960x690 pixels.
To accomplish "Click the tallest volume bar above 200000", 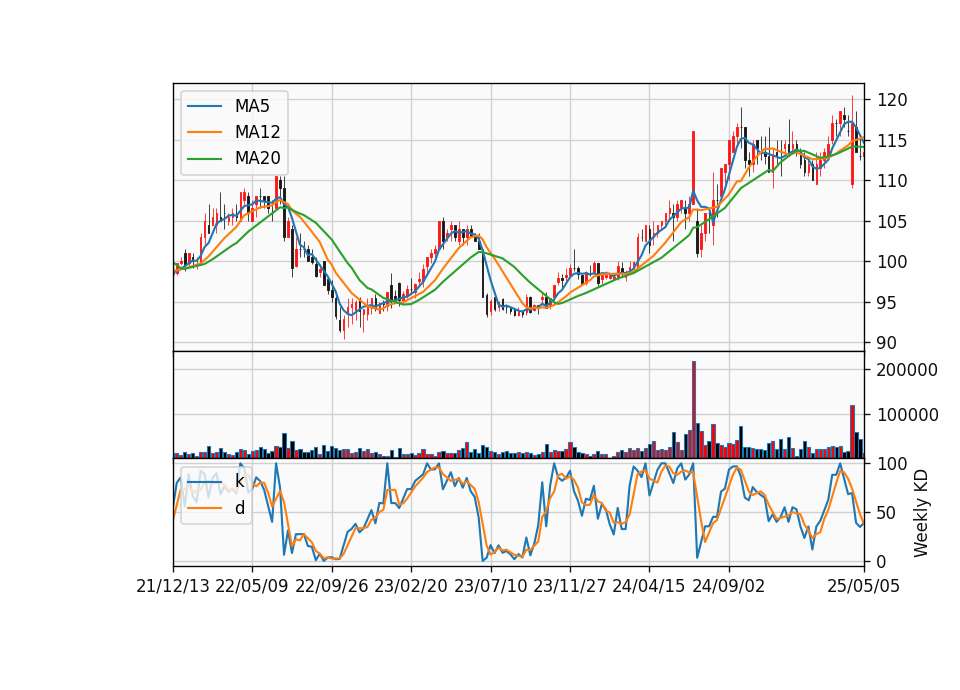I will pyautogui.click(x=694, y=410).
